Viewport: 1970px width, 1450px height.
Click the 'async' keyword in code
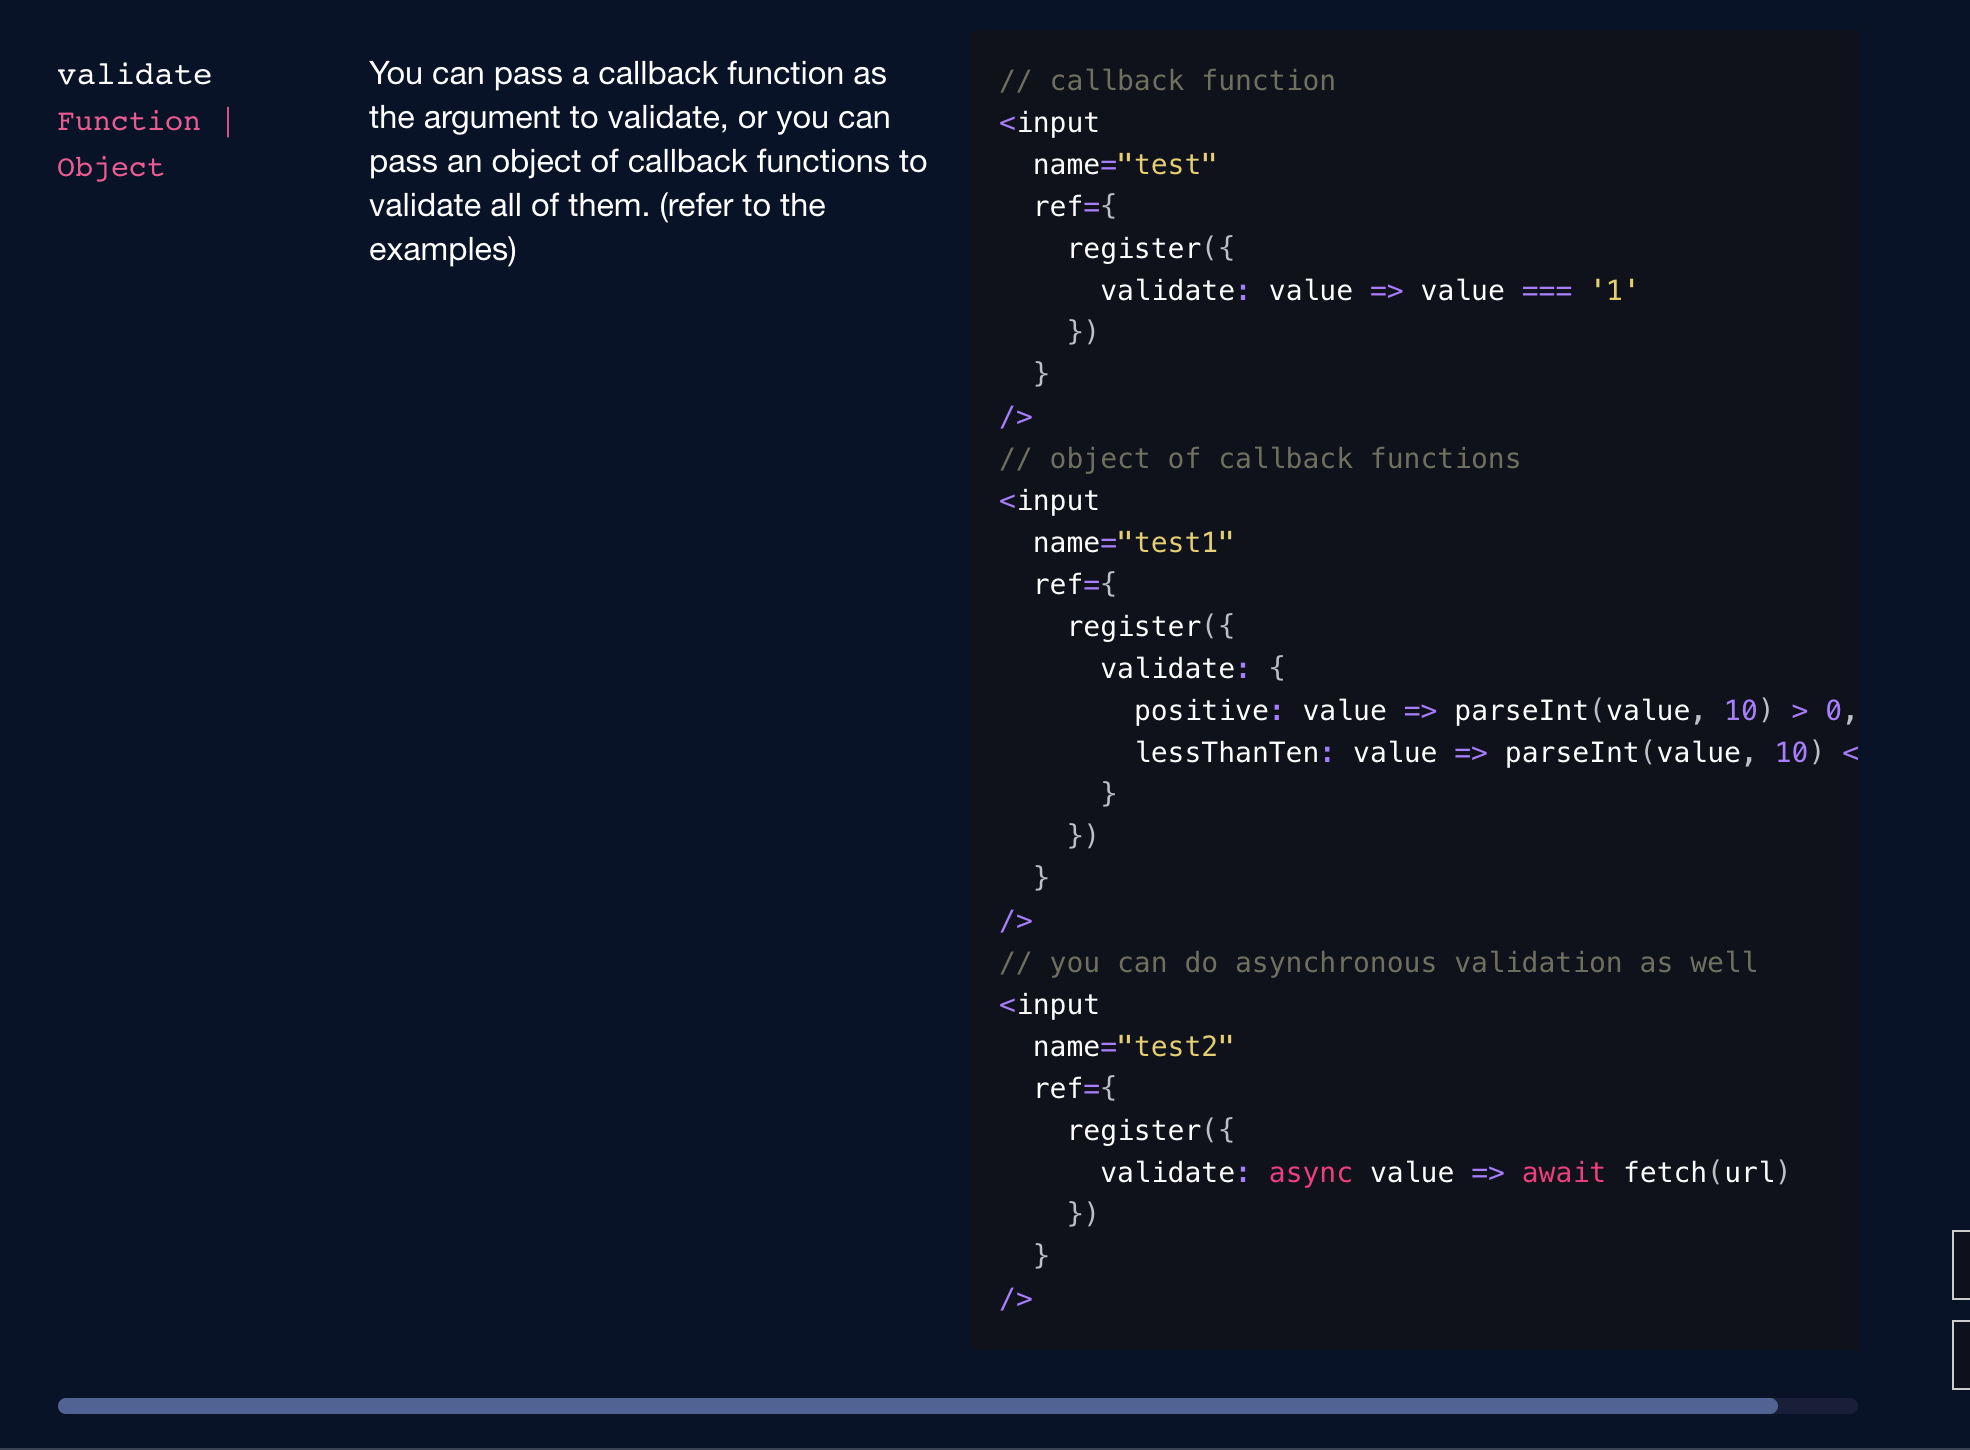pos(1310,1173)
